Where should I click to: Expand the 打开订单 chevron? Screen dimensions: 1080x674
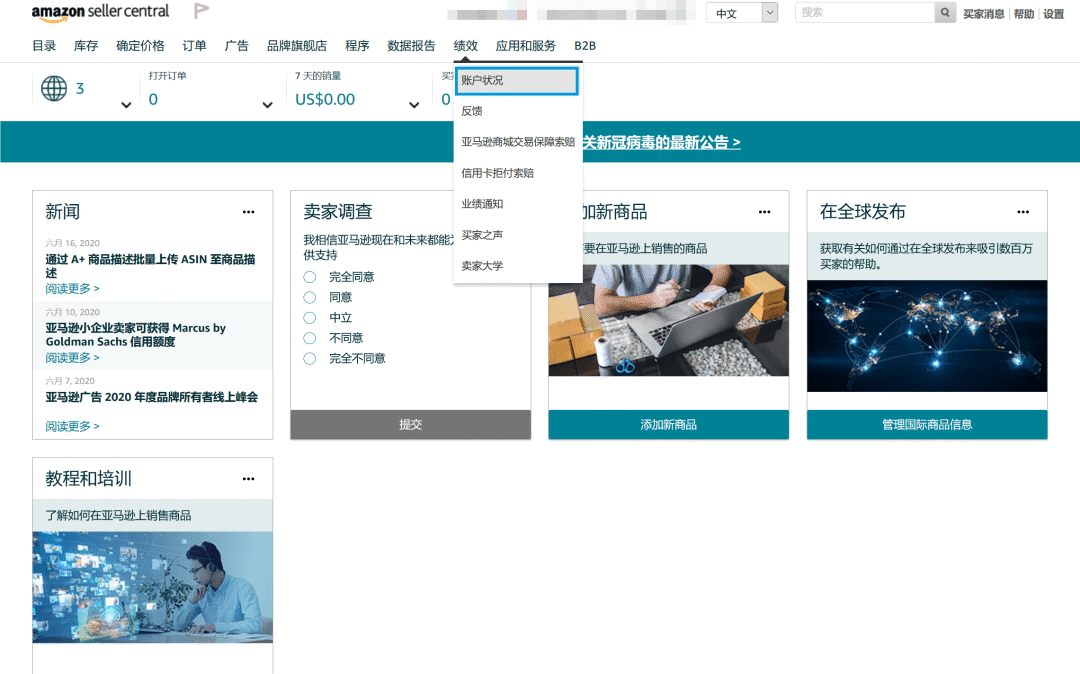[x=267, y=103]
